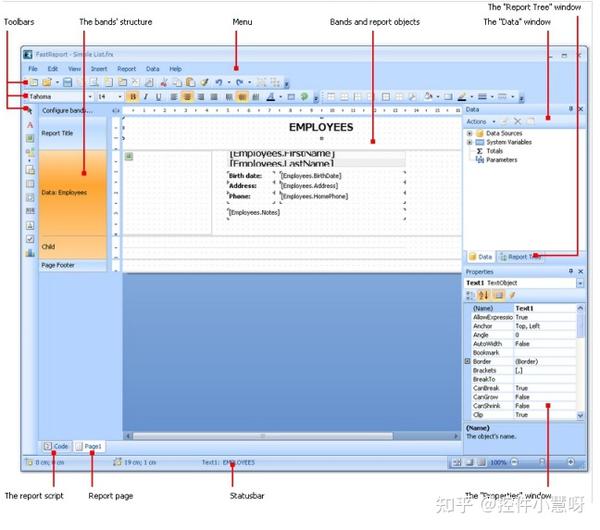Switch to the Data tab
600x530 pixels.
(x=481, y=257)
